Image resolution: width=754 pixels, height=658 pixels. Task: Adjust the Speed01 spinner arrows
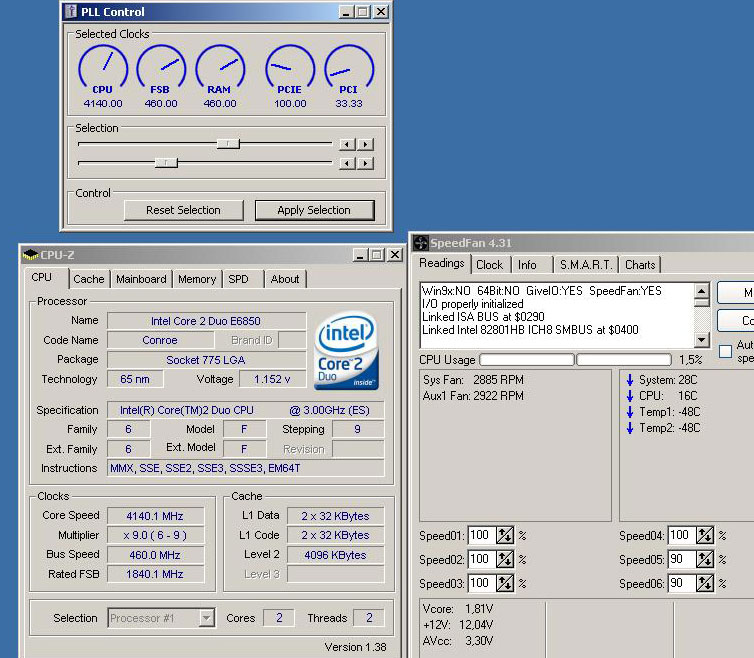[505, 535]
